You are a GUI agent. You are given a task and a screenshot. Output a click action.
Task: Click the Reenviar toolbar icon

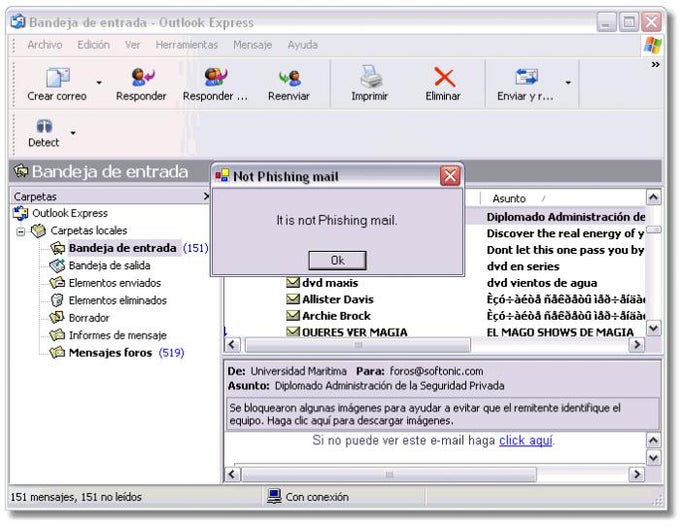(x=290, y=78)
